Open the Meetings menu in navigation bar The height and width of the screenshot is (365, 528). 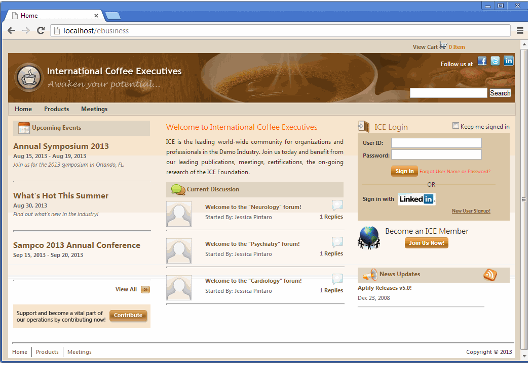point(94,109)
